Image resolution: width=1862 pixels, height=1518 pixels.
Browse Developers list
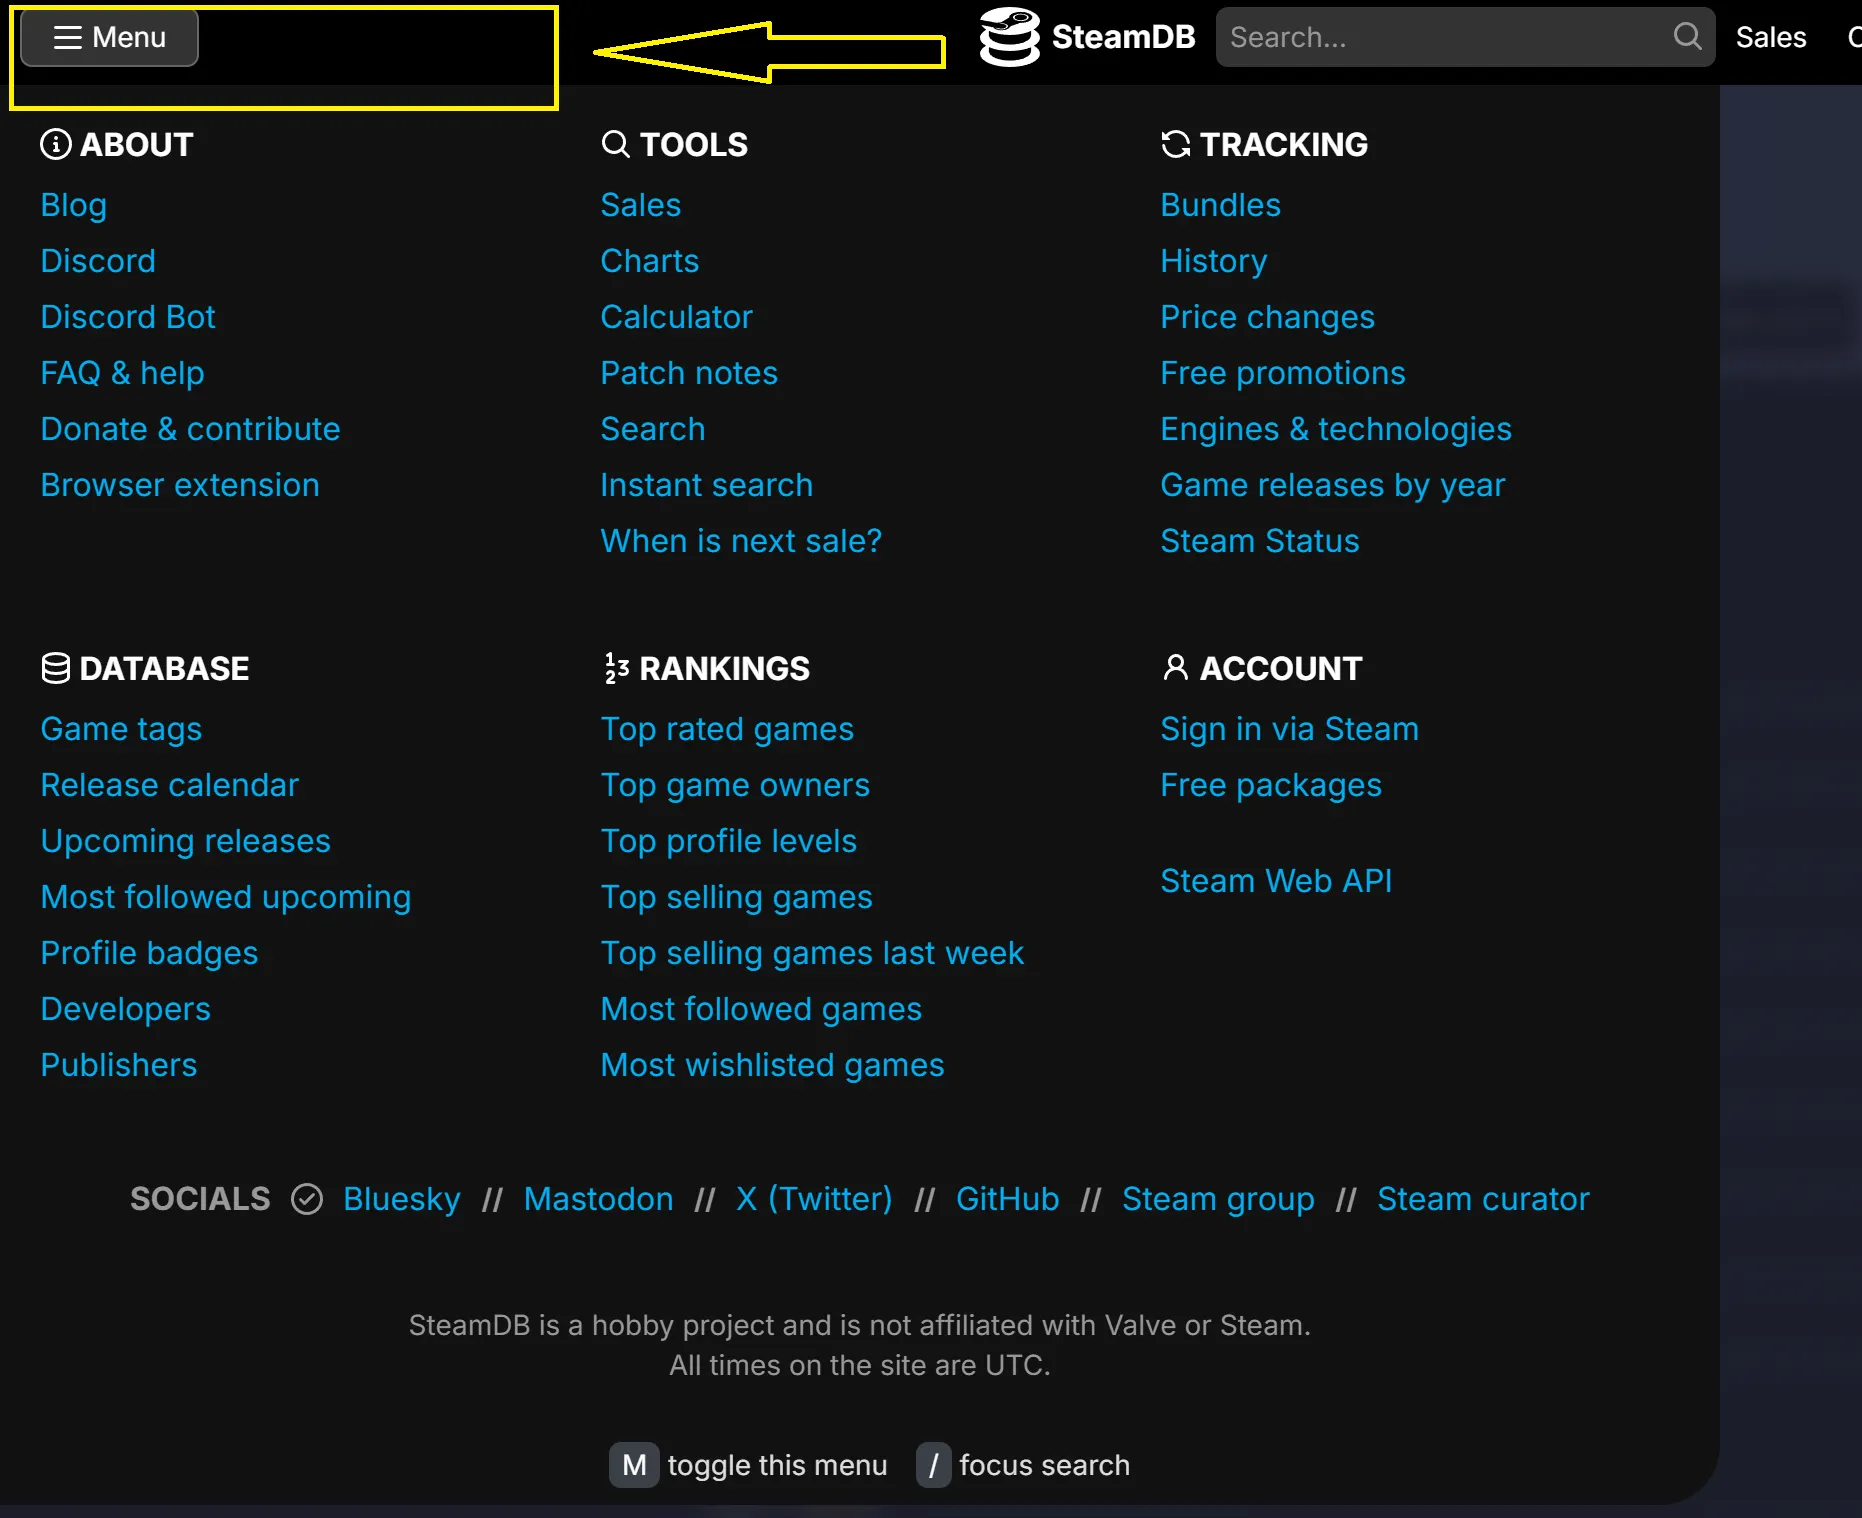point(126,1009)
